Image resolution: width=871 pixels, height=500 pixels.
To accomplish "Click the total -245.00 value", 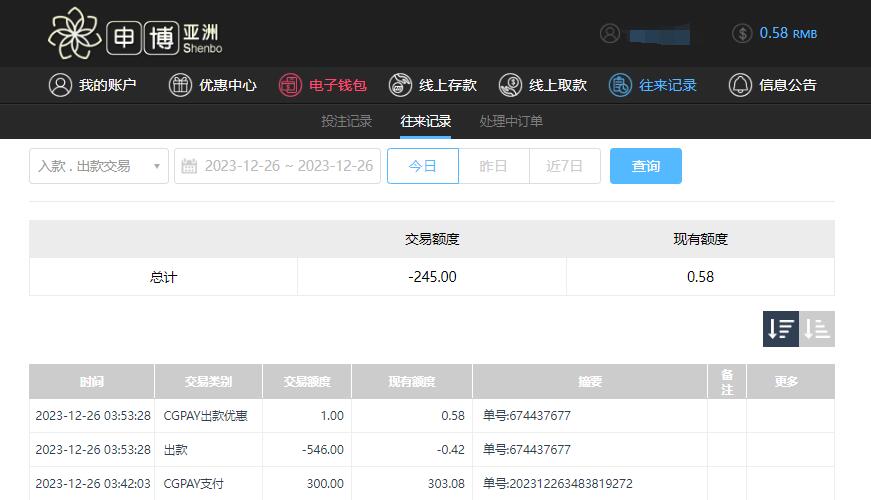I will 432,277.
